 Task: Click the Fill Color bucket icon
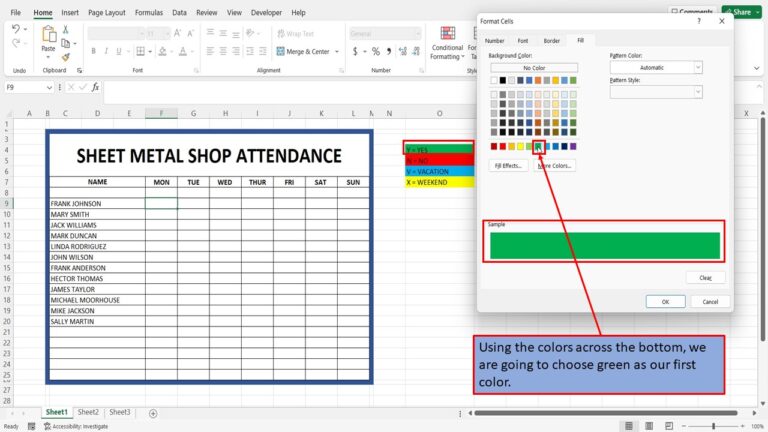tap(163, 51)
